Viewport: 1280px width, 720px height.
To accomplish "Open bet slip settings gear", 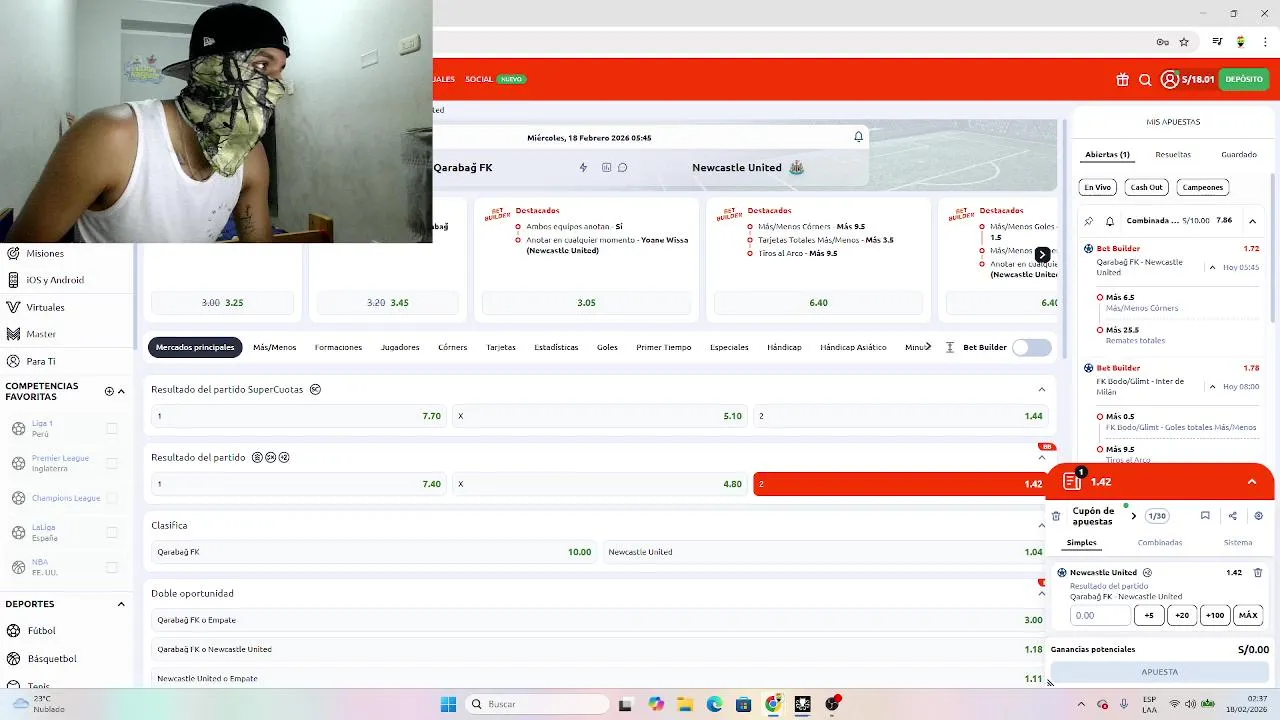I will tap(1258, 516).
